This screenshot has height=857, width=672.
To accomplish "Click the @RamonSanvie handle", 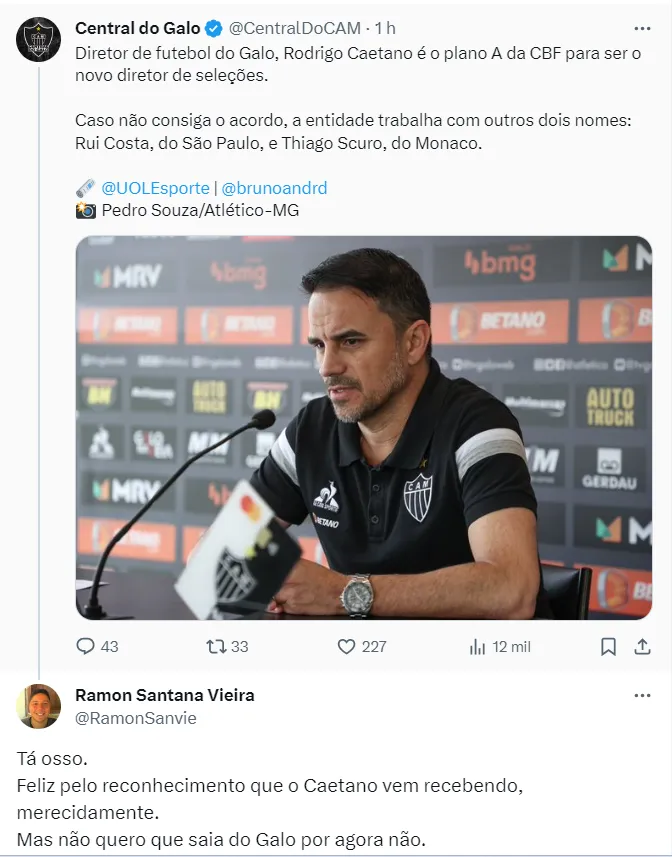I will tap(135, 718).
